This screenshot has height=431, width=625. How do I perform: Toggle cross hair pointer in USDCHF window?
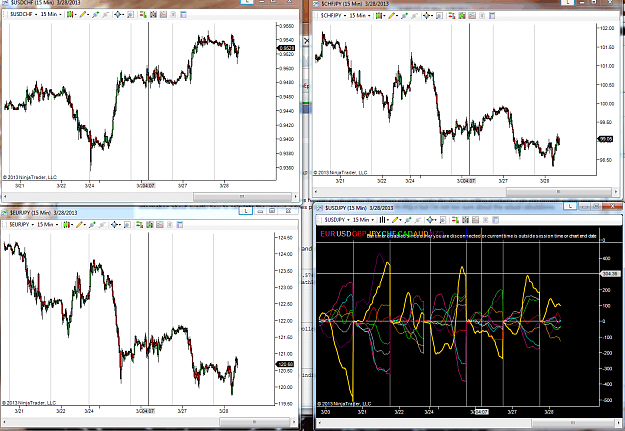[x=118, y=14]
